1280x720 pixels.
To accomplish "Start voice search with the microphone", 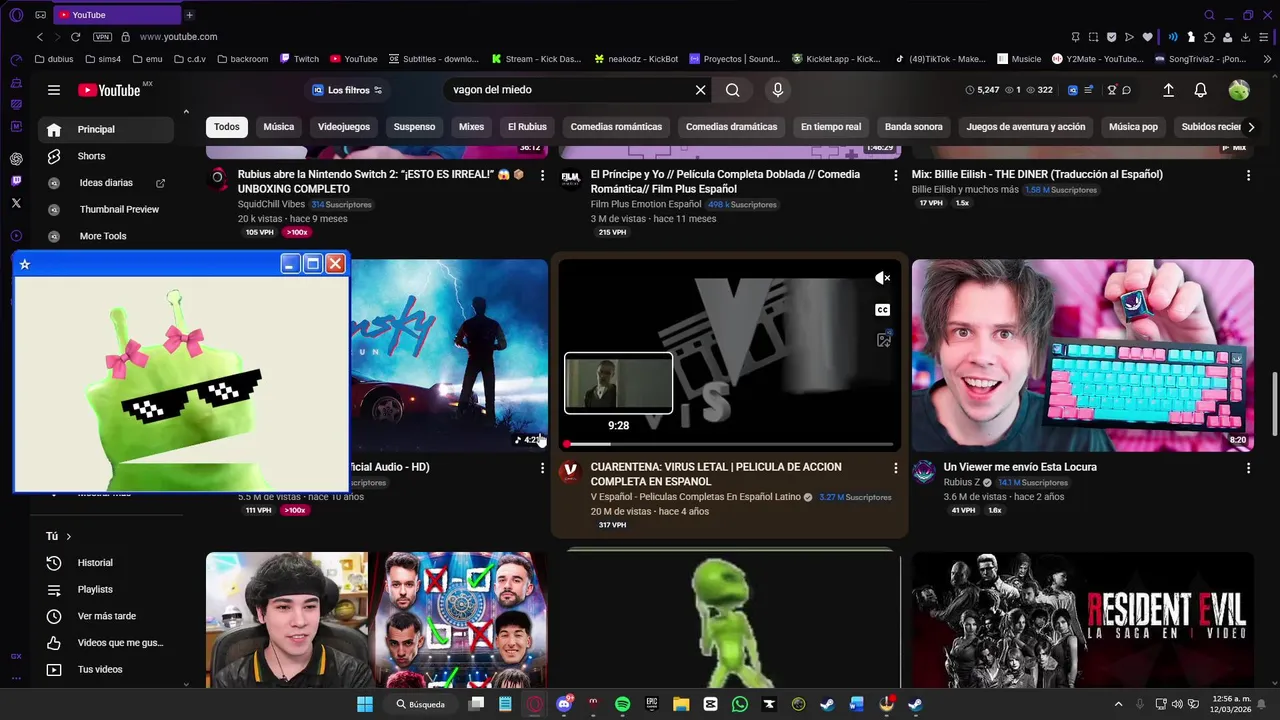I will coord(778,90).
